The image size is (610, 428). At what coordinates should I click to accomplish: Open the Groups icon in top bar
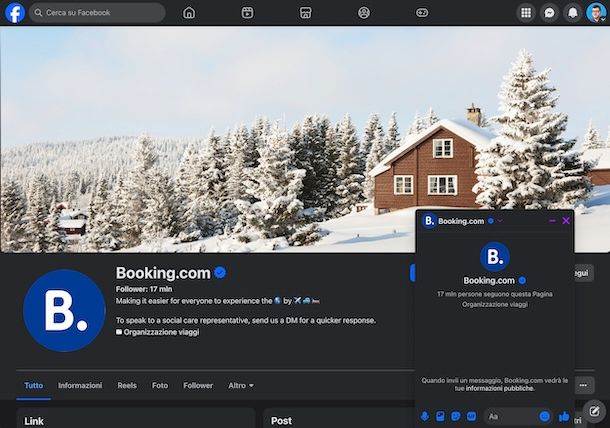click(364, 13)
